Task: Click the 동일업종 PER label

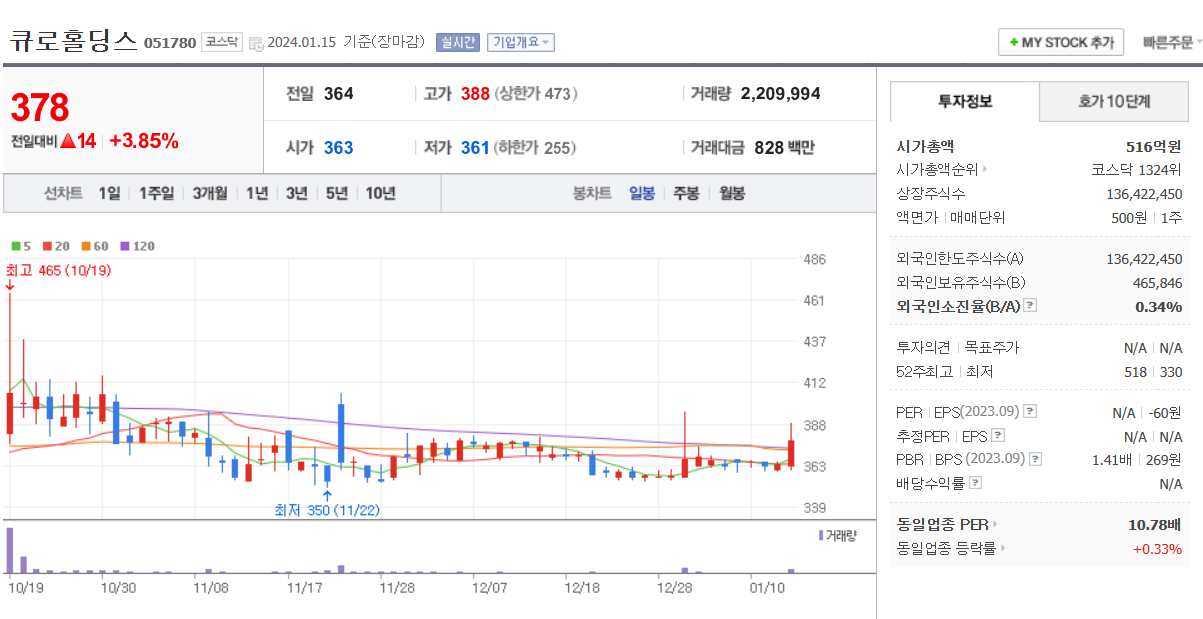Action: pyautogui.click(x=942, y=524)
